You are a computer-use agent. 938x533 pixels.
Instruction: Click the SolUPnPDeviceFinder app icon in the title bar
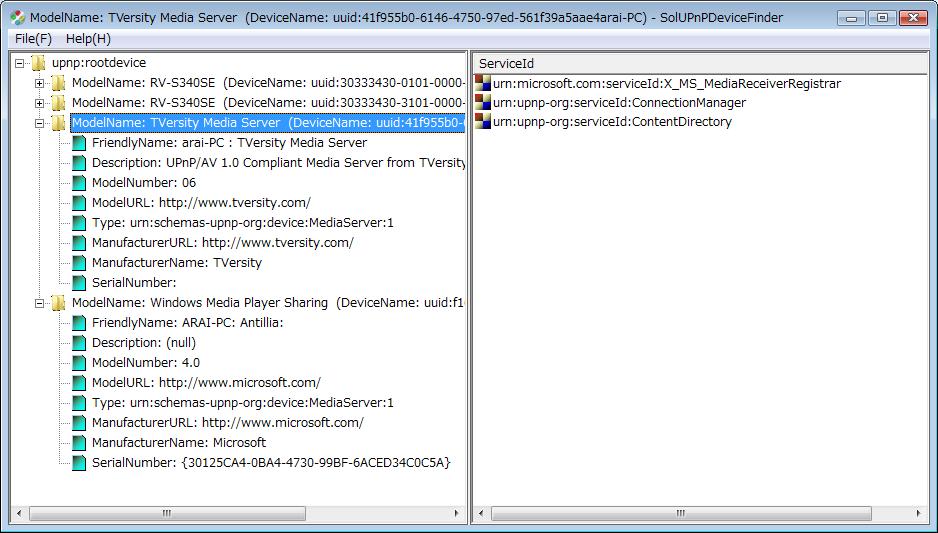click(x=18, y=17)
